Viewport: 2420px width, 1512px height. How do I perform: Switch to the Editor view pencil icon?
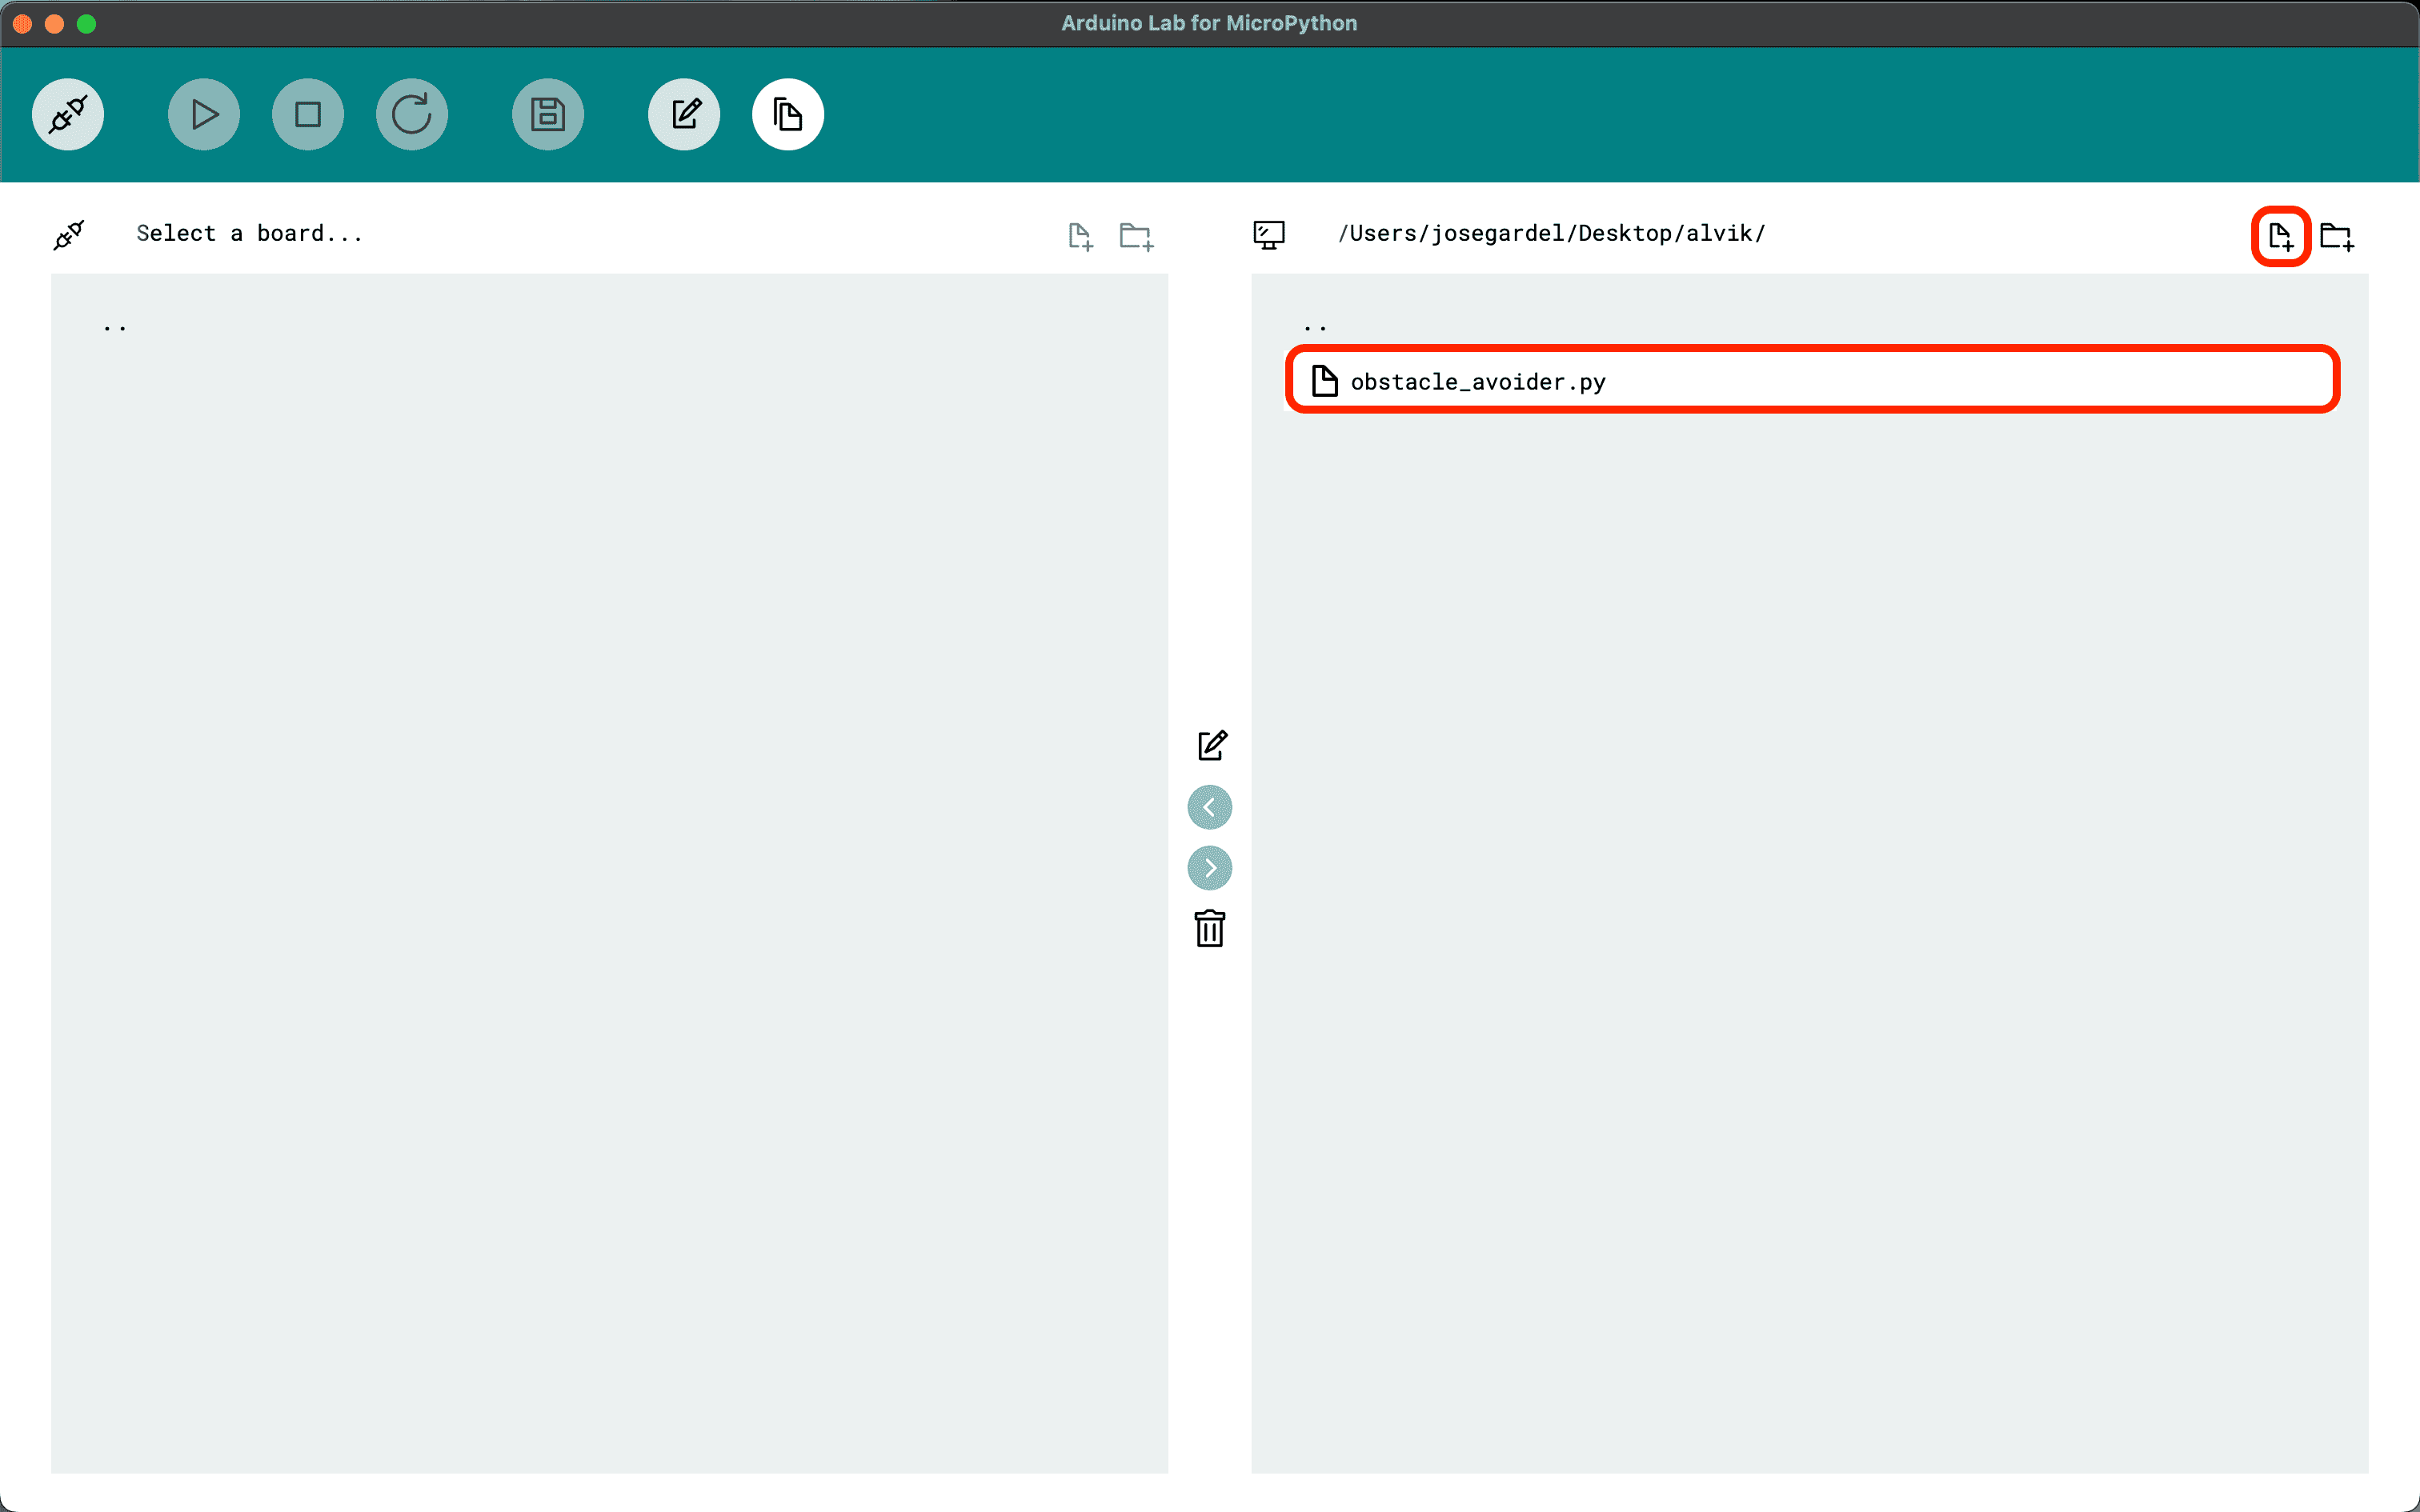[x=684, y=115]
